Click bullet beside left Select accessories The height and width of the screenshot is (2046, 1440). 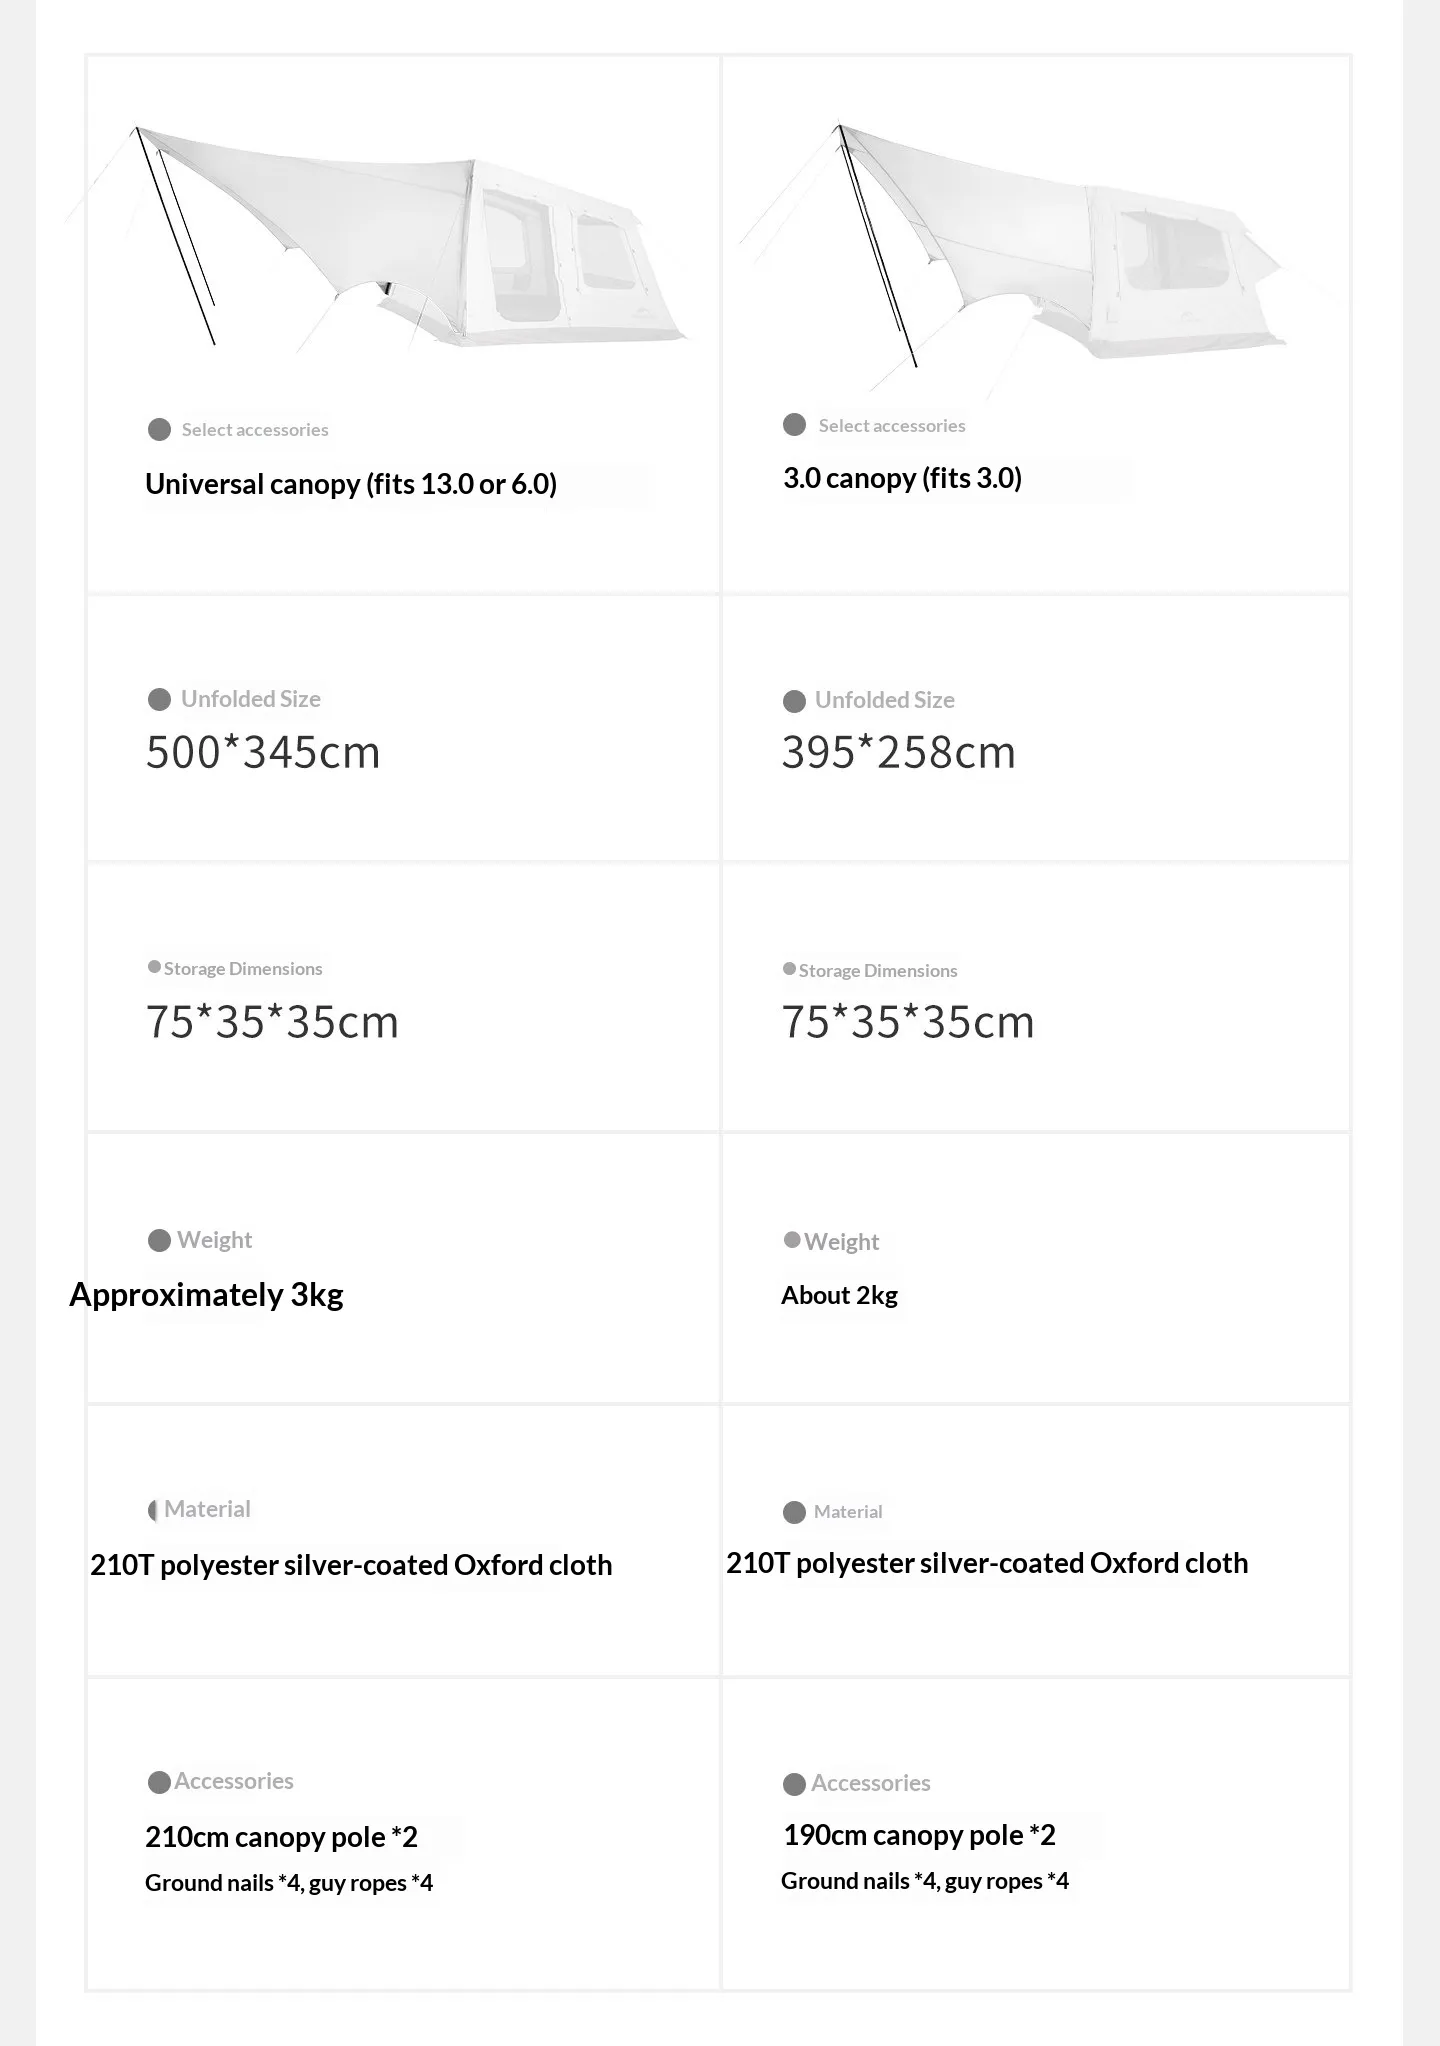tap(159, 430)
